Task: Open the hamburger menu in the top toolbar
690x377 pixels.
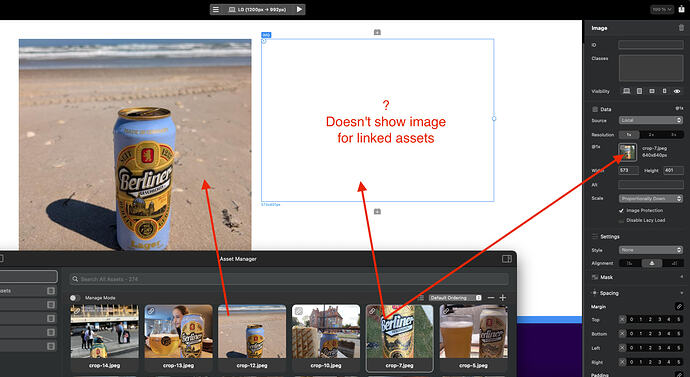Action: 216,9
